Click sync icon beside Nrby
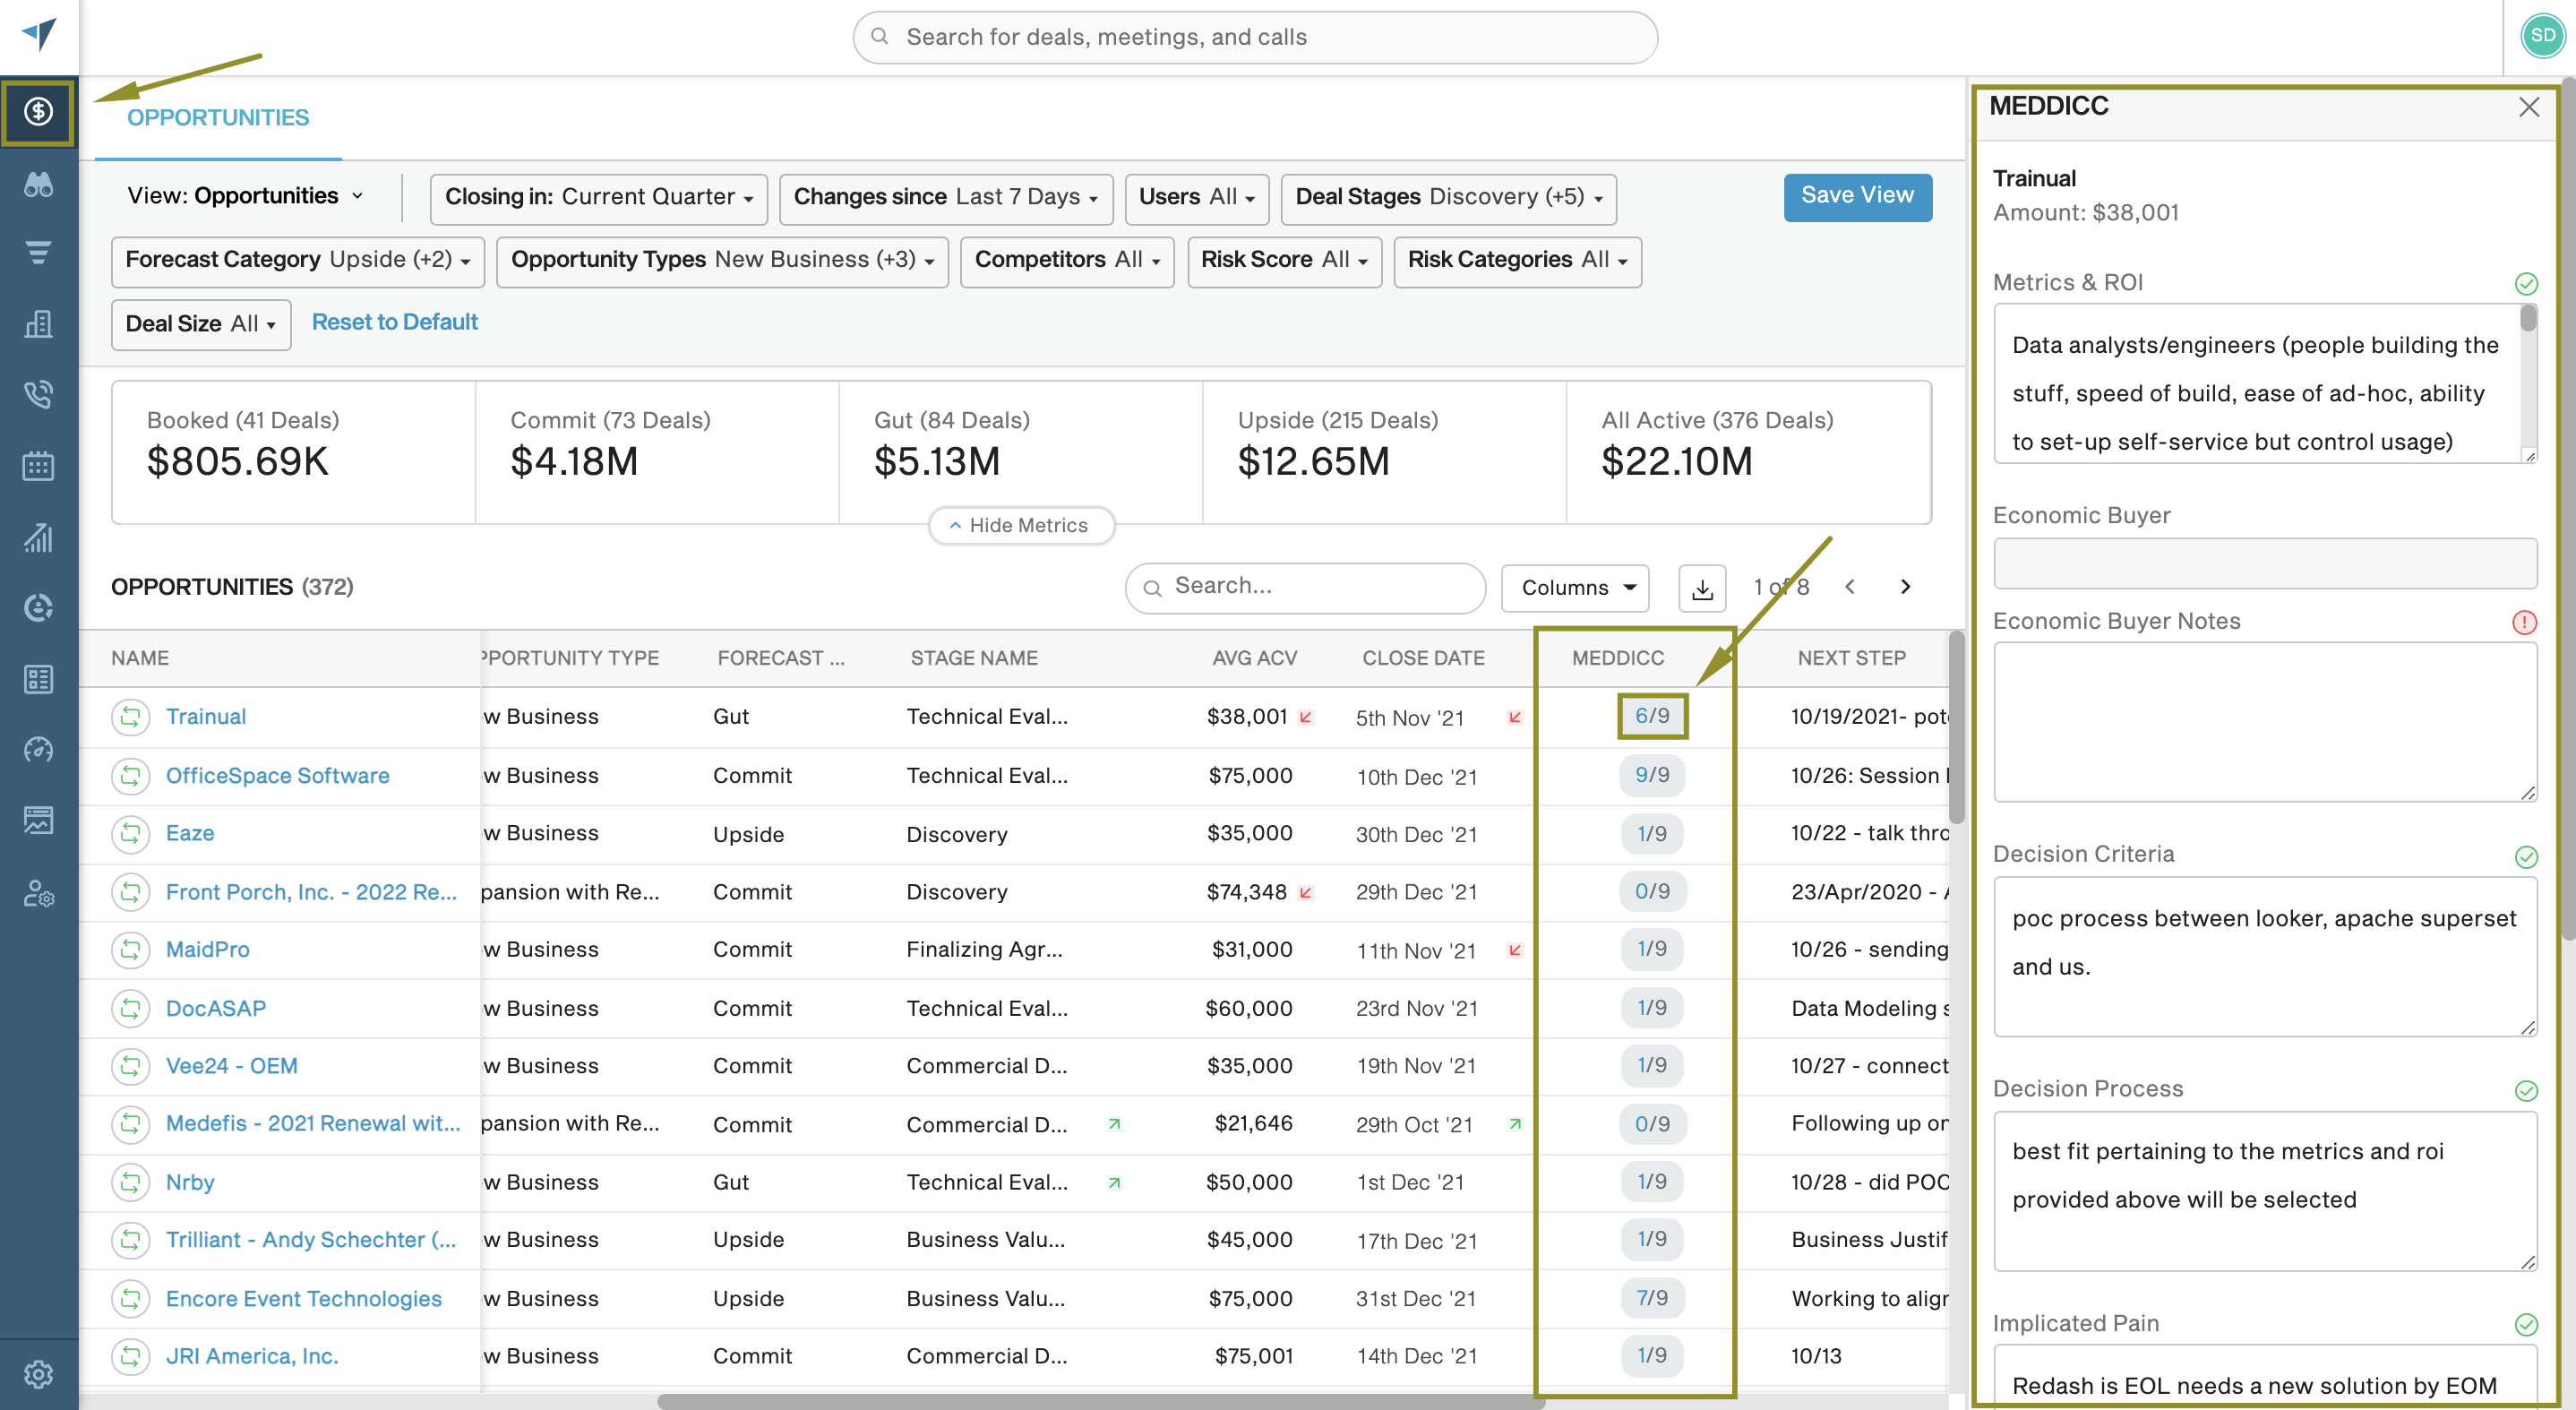This screenshot has height=1410, width=2576. (x=130, y=1182)
